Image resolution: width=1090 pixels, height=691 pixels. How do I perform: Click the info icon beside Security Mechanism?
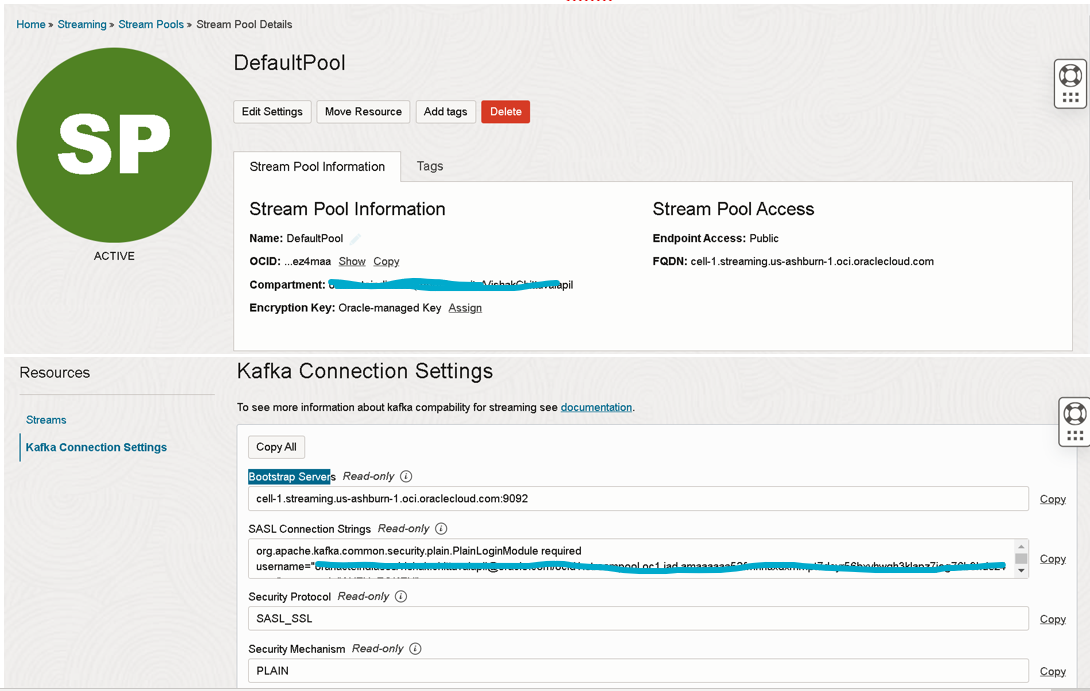tap(418, 648)
